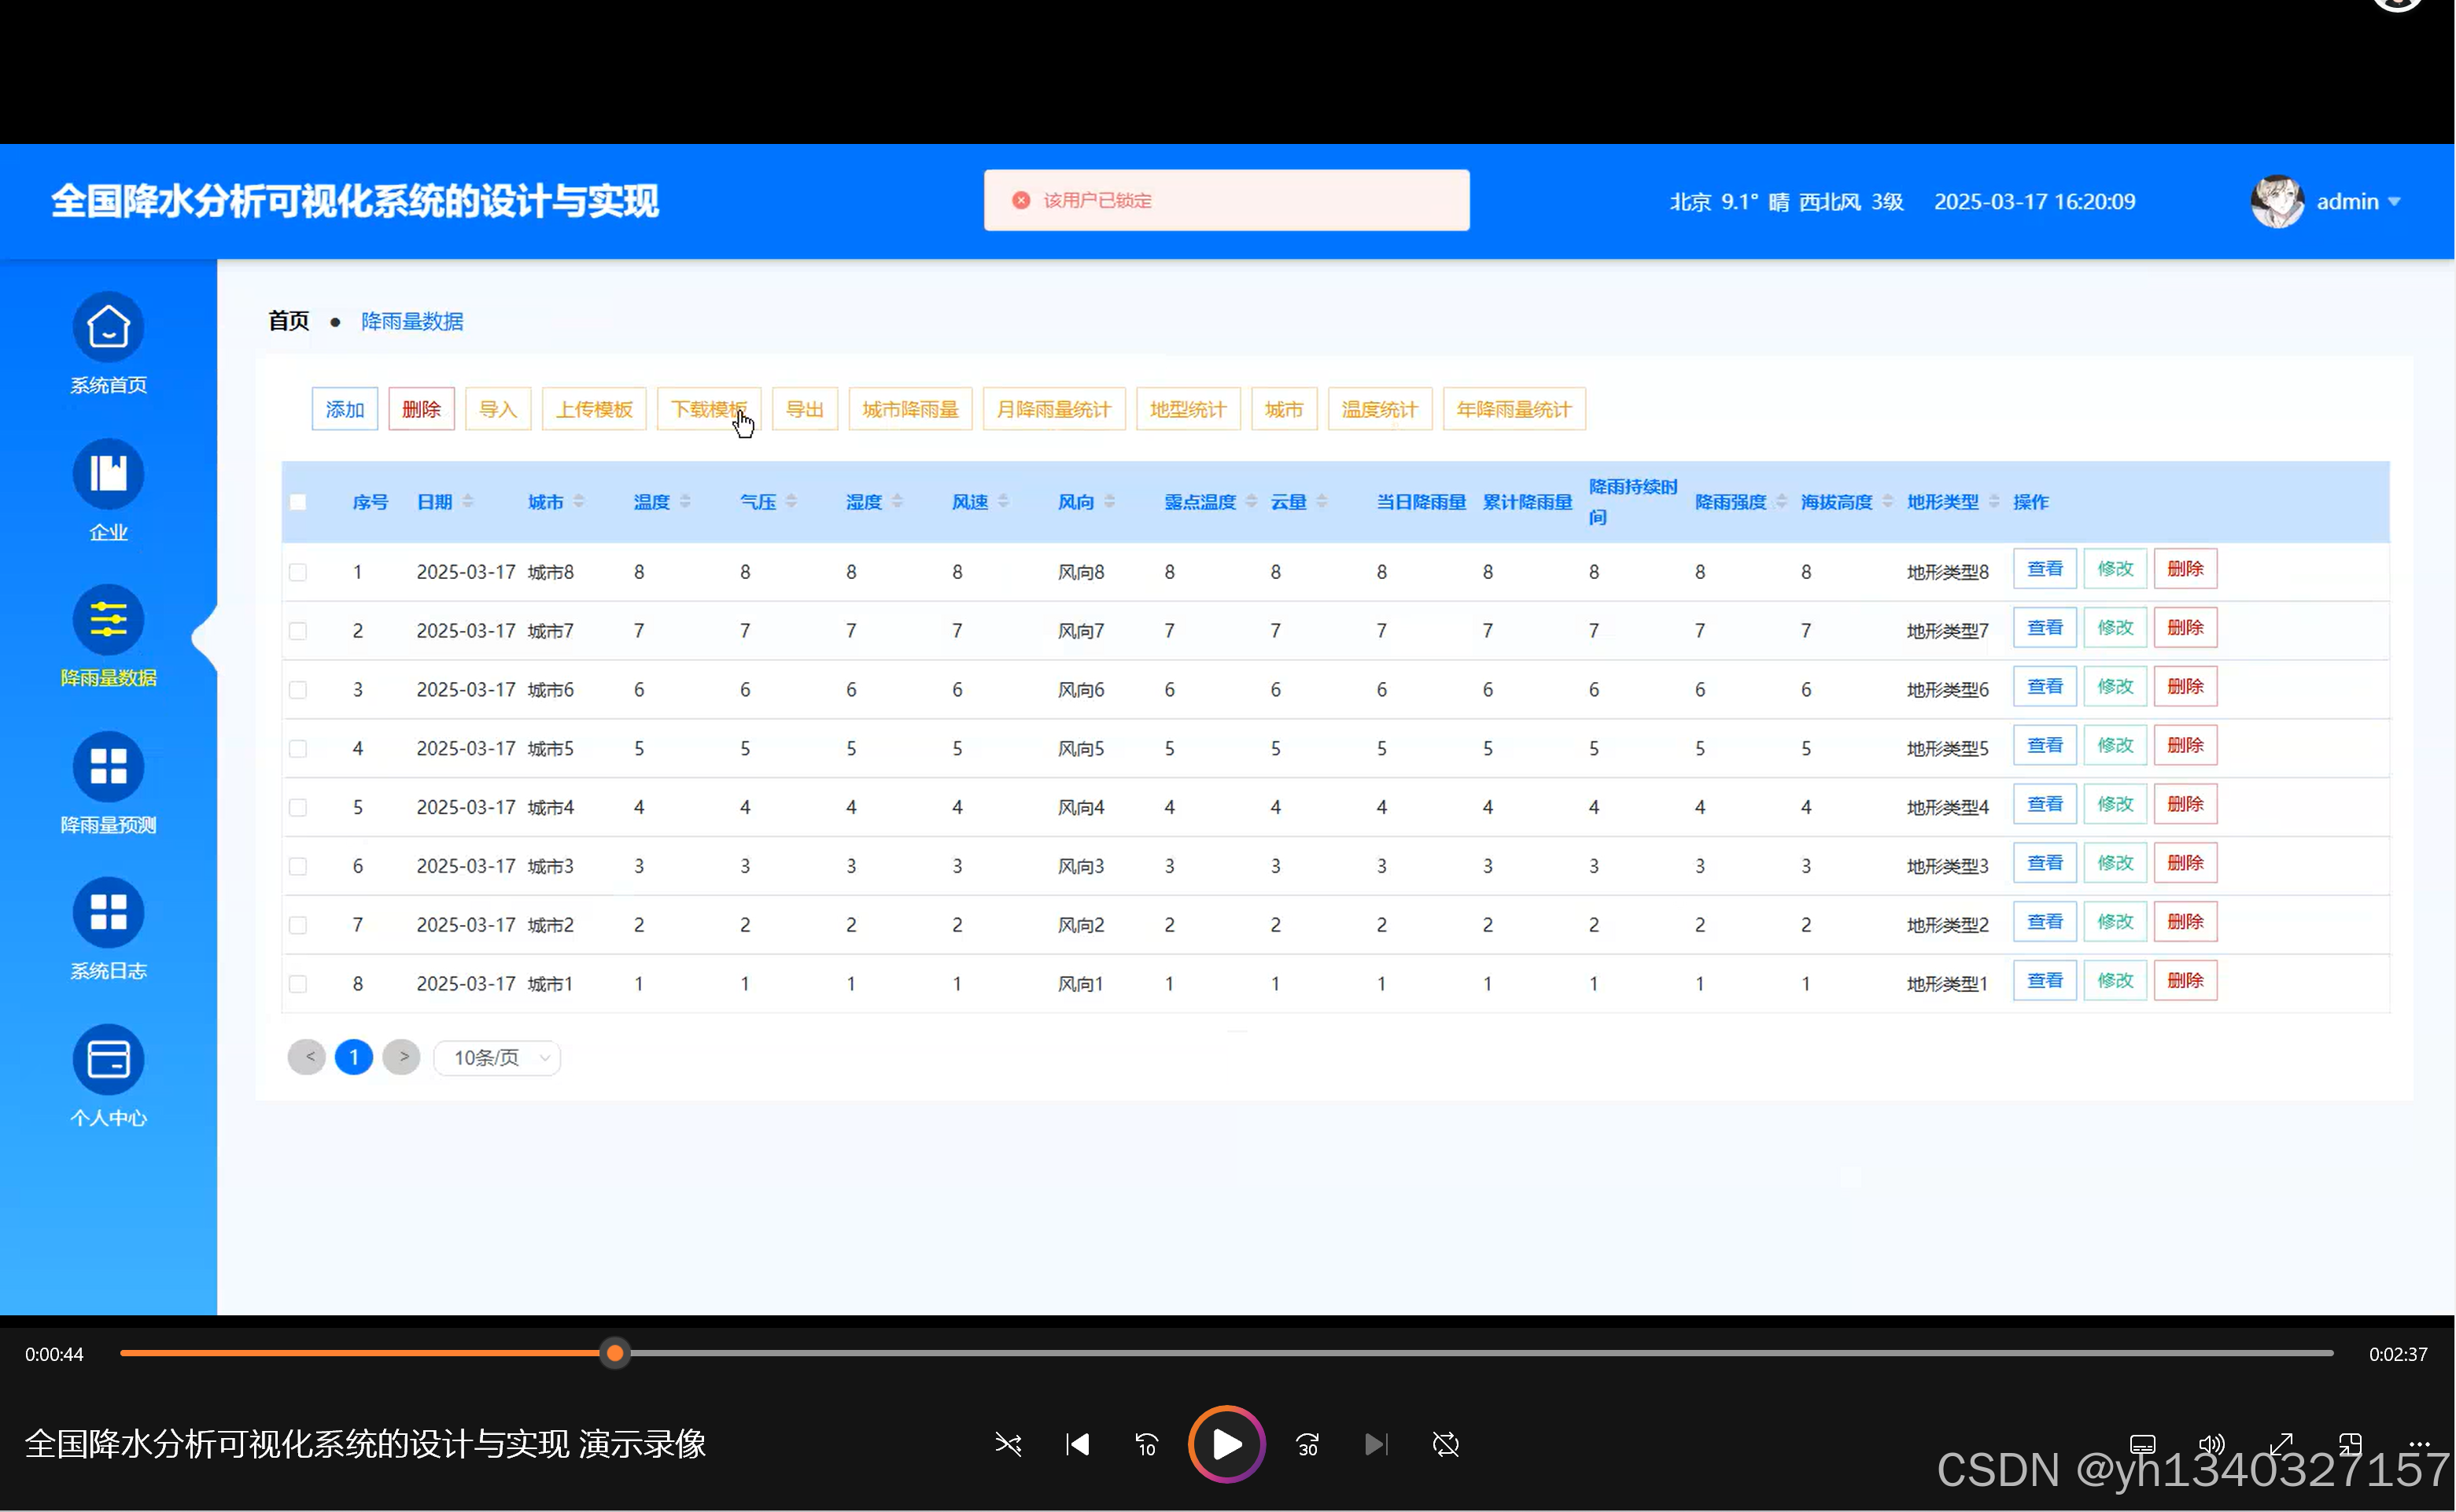The width and height of the screenshot is (2456, 1512).
Task: Sort by 日期 column arrows
Action: coord(468,502)
